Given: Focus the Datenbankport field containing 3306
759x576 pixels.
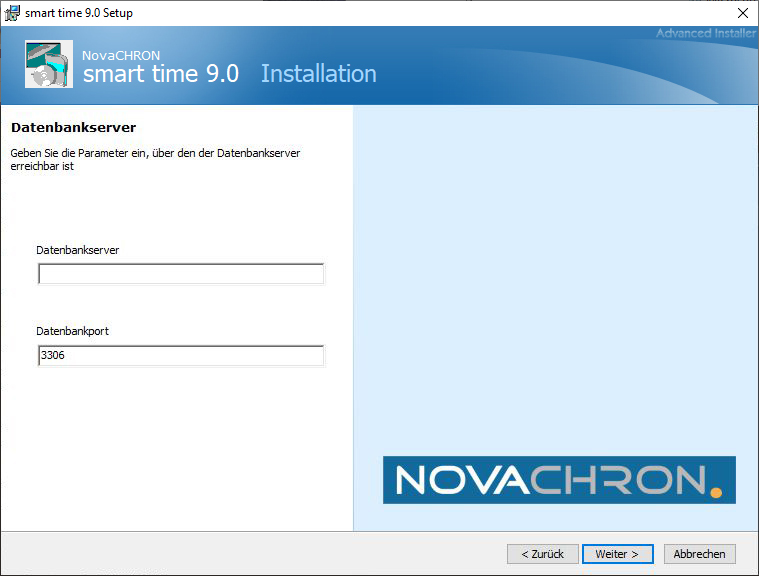Looking at the screenshot, I should click(x=181, y=356).
